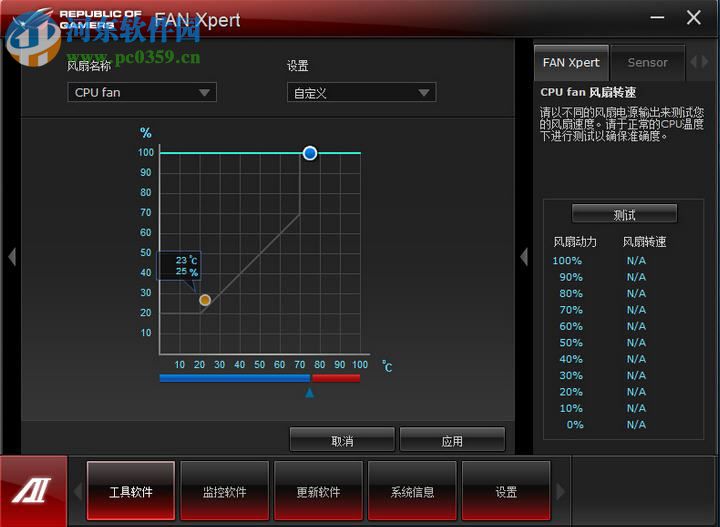Click the 50 label on the percent axis
720x527 pixels.
click(x=146, y=252)
